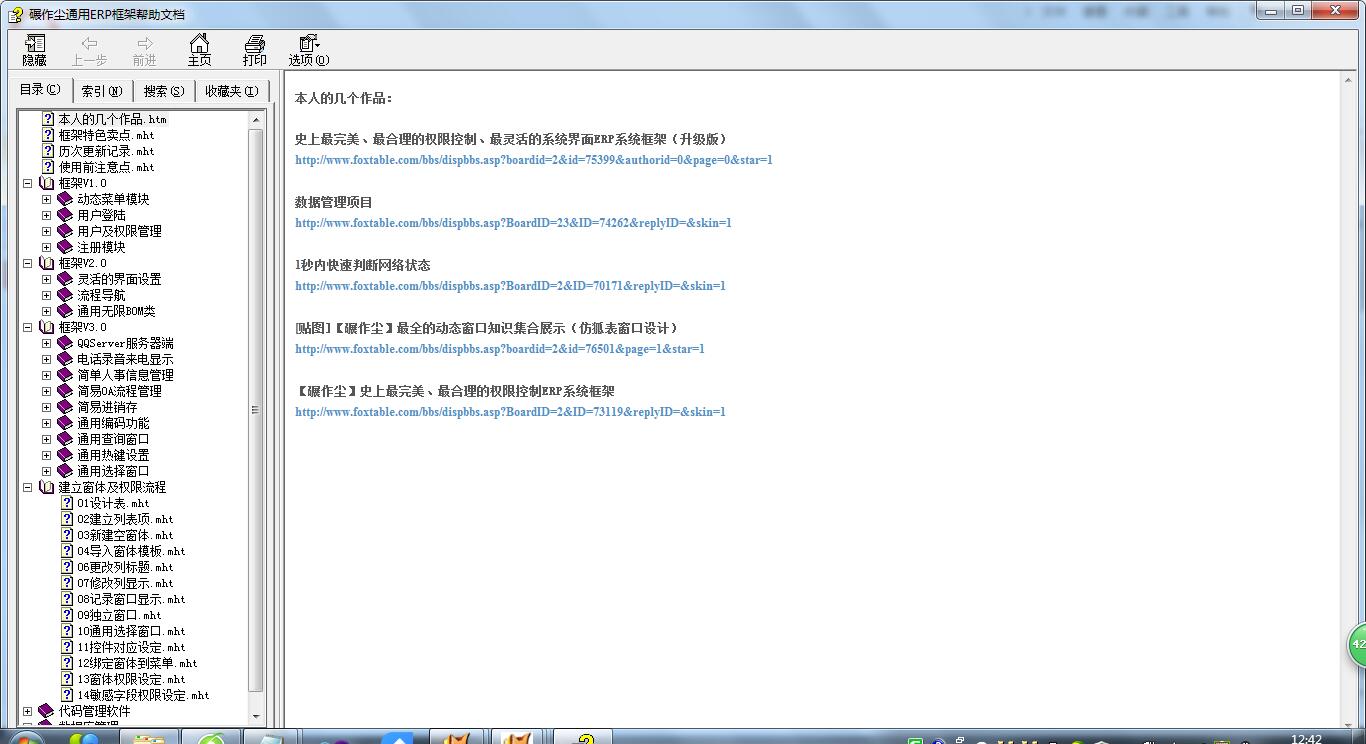Collapse the 框架V2.0 tree node

[28, 263]
